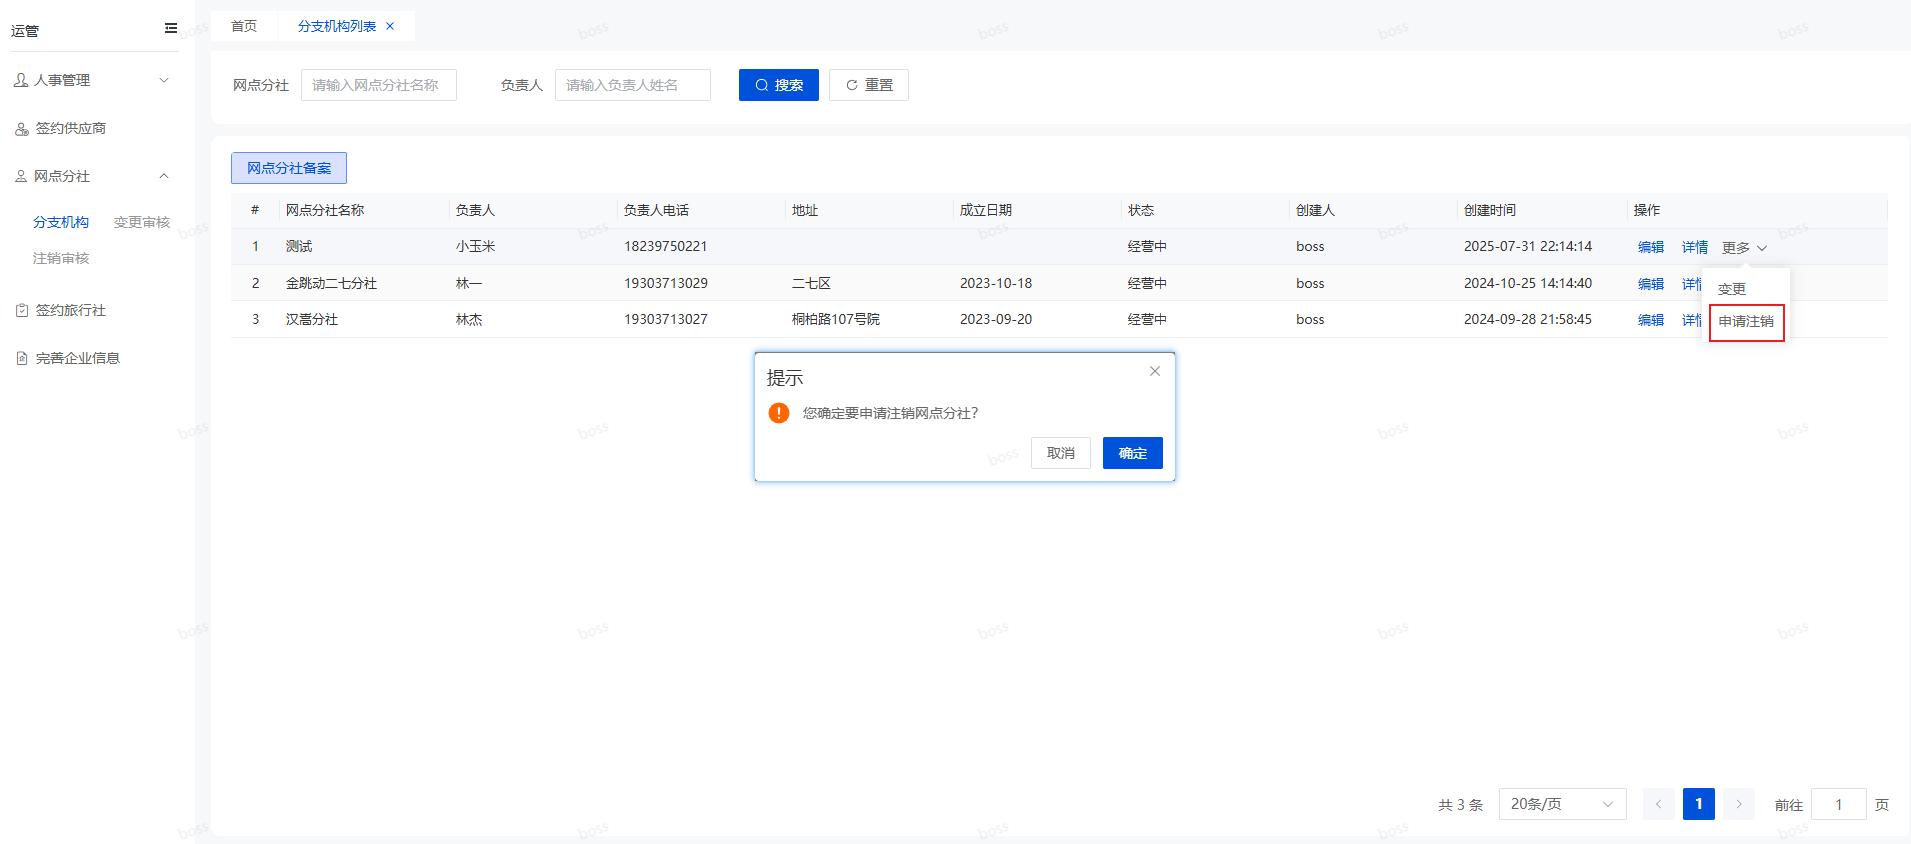
Task: Switch to the 首页 tab
Action: click(244, 26)
